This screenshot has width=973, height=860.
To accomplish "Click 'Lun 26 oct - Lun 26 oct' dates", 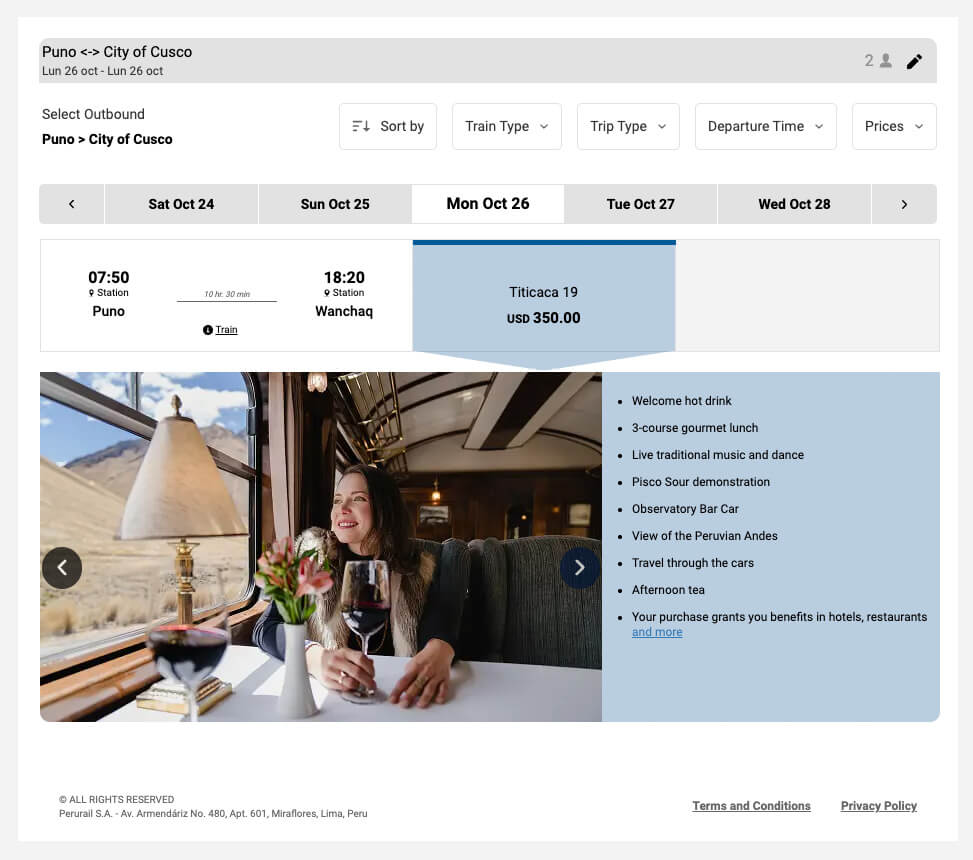I will [102, 71].
